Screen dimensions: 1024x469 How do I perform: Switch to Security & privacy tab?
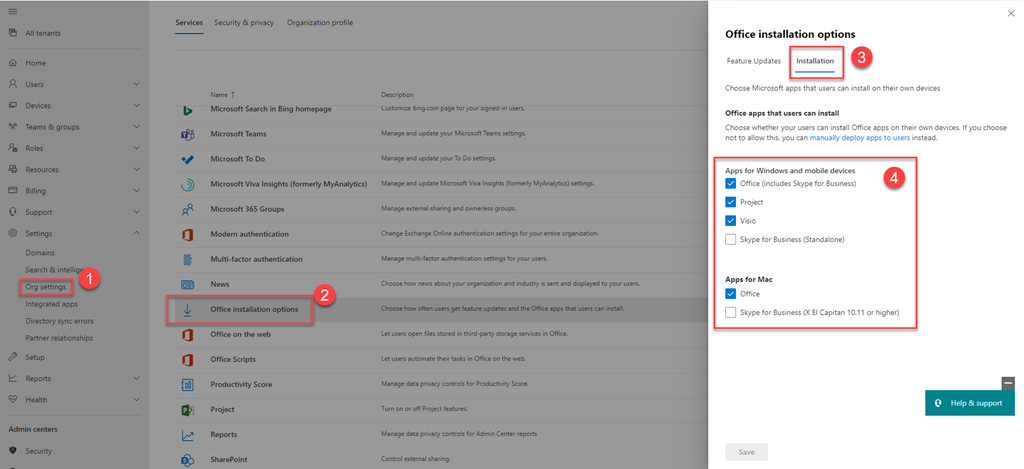(x=244, y=23)
